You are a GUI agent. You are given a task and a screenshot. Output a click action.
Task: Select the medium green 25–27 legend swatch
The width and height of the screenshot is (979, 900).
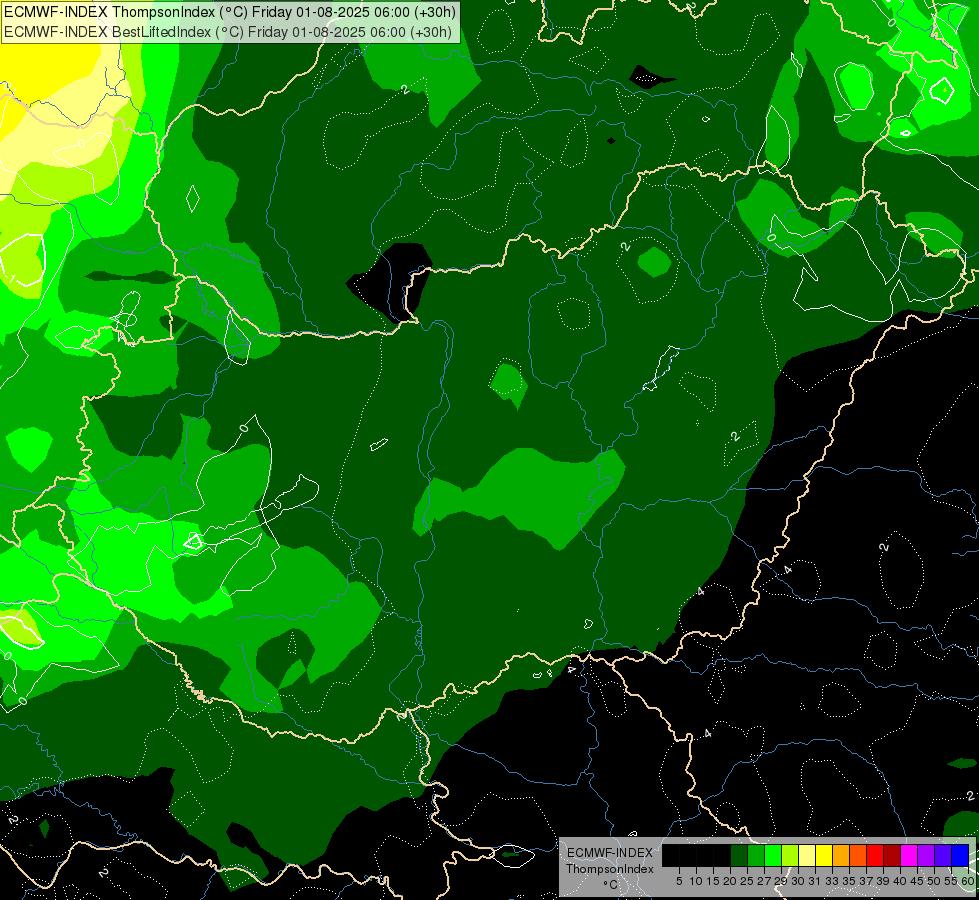coord(756,855)
